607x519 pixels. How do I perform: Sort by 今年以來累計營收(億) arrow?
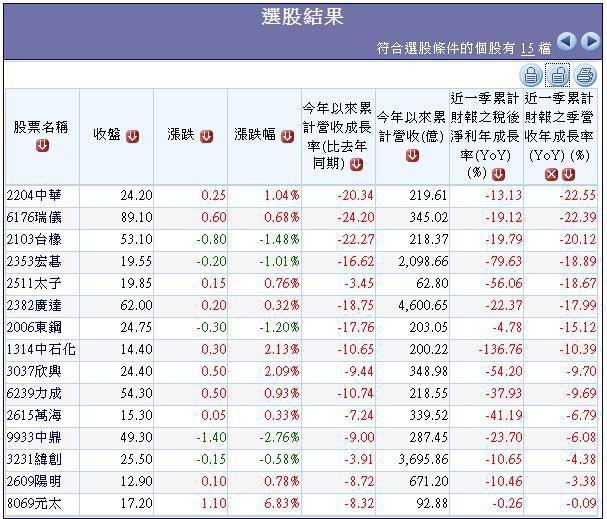[413, 156]
